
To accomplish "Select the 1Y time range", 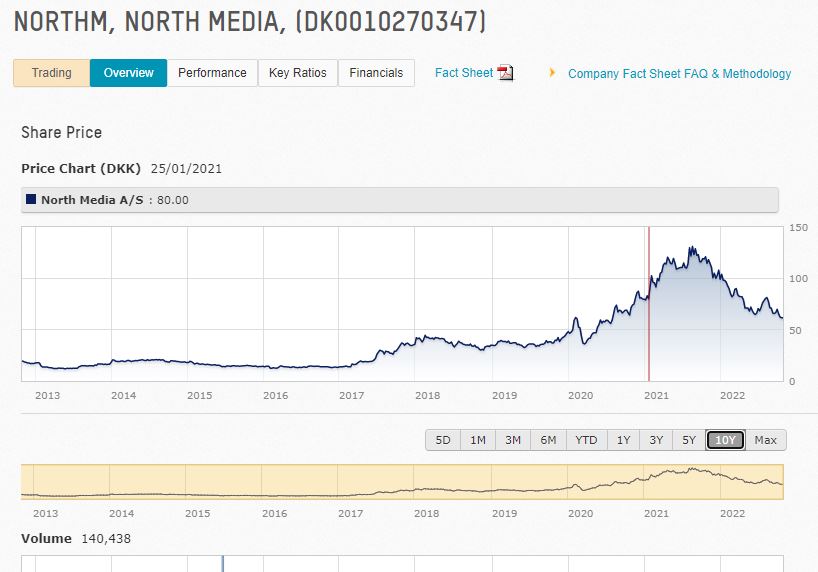I will coord(623,440).
